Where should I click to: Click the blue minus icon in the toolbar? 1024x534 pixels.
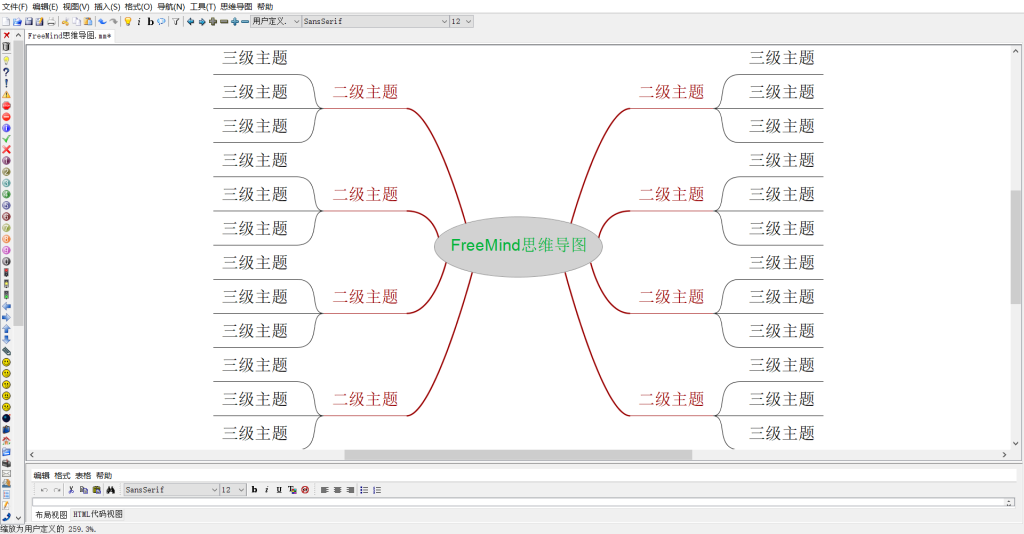pyautogui.click(x=245, y=22)
